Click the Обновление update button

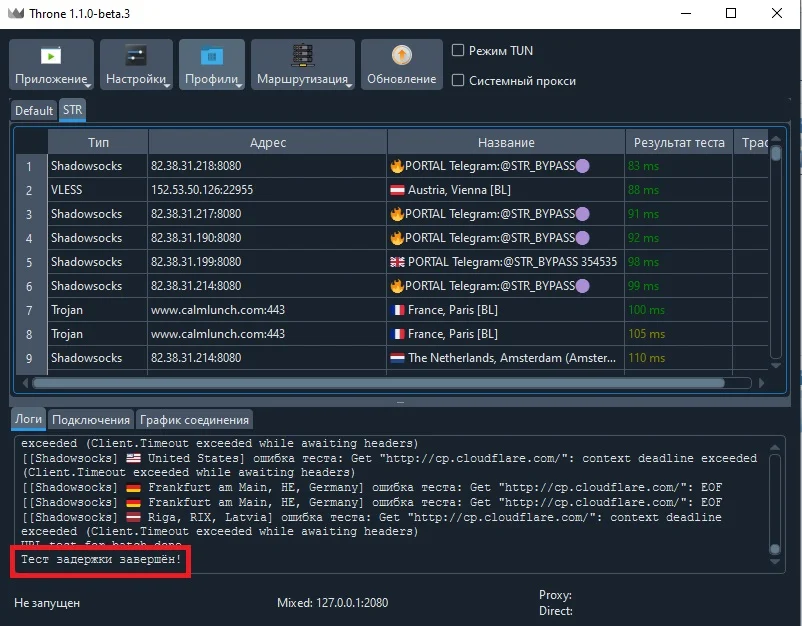(402, 64)
